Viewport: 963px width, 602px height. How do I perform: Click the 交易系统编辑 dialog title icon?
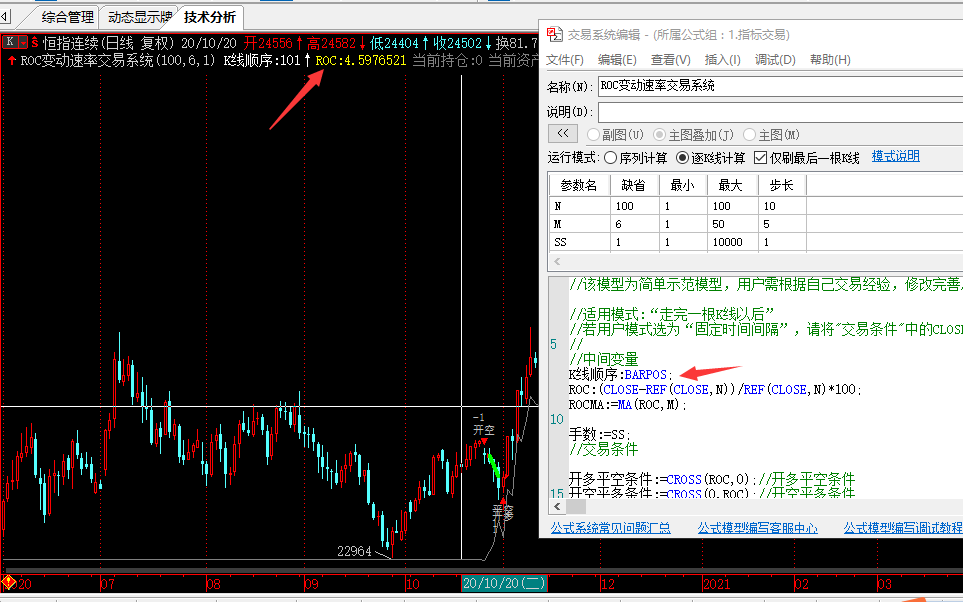[x=555, y=34]
